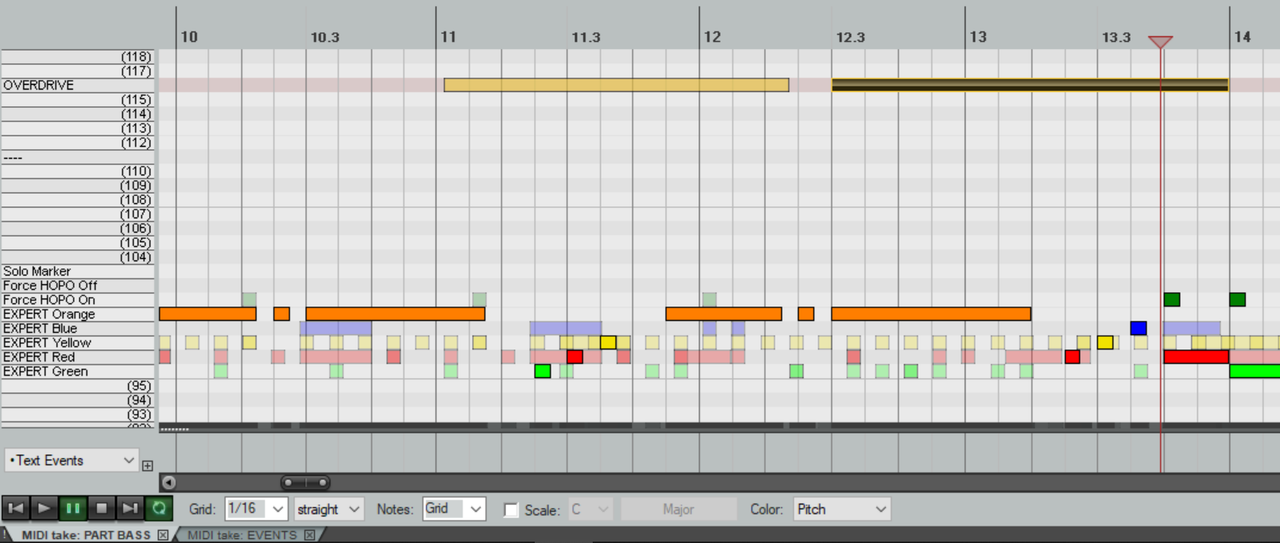The width and height of the screenshot is (1280, 543).
Task: Open the scale key dropdown showing C
Action: click(x=590, y=509)
